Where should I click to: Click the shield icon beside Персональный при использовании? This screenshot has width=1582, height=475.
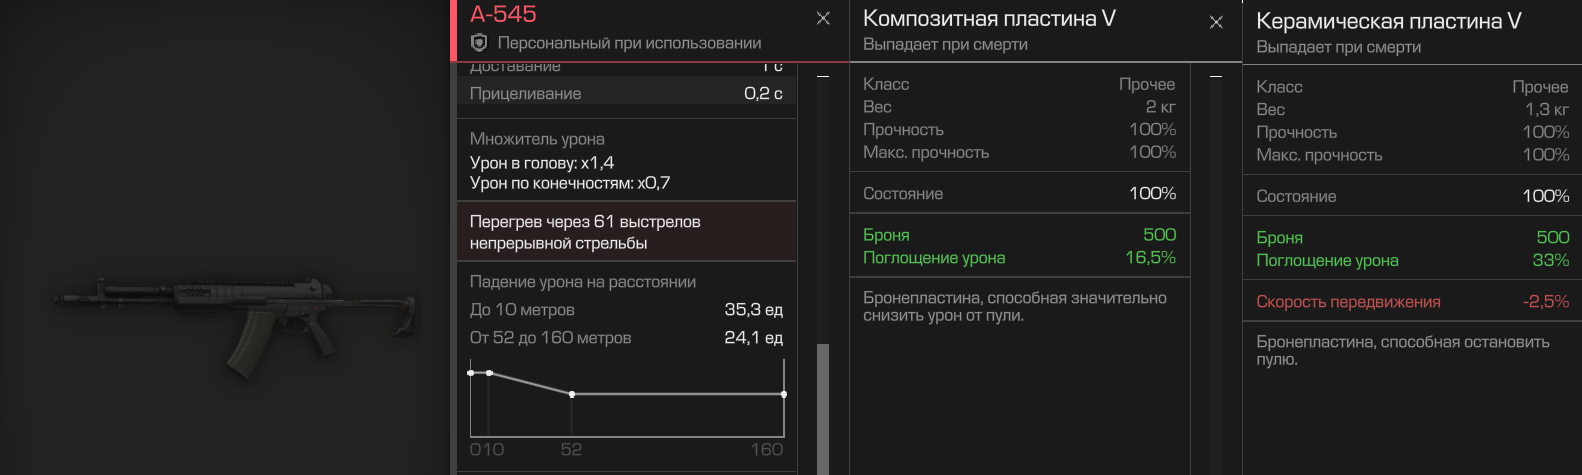[479, 43]
